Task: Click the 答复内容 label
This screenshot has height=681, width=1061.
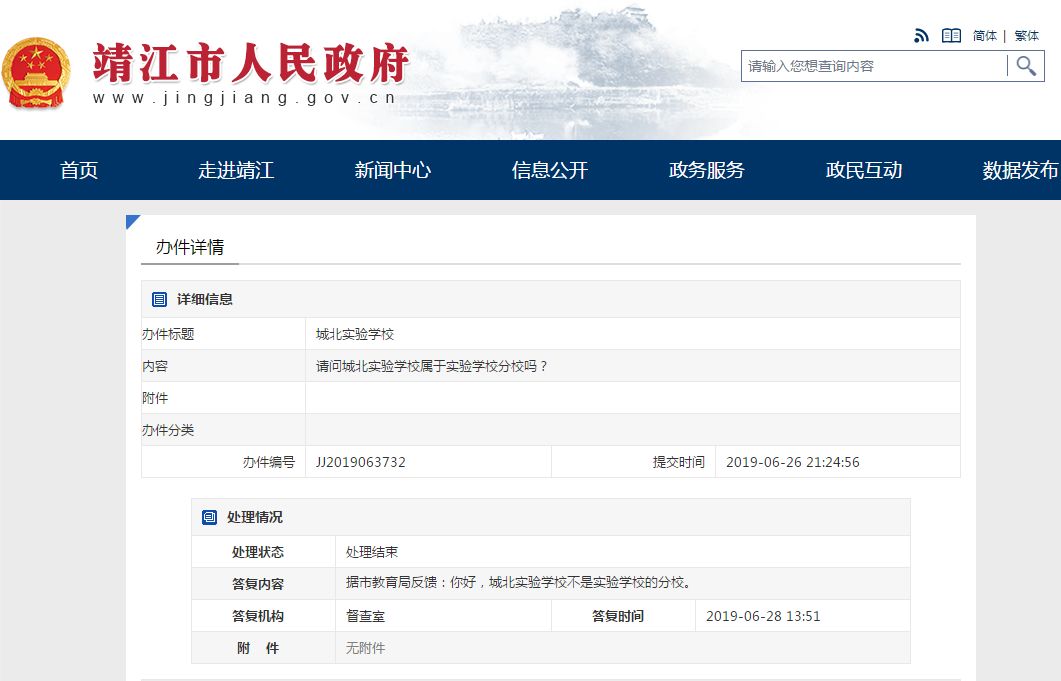Action: [258, 584]
